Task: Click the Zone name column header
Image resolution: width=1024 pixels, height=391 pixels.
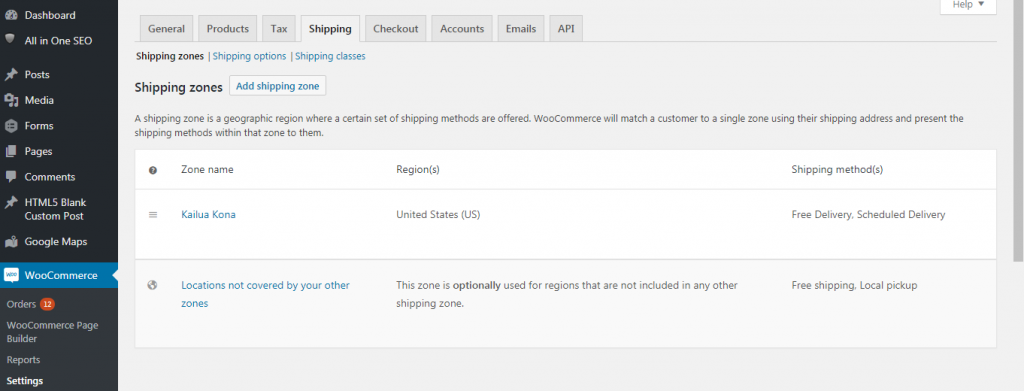Action: pos(207,170)
